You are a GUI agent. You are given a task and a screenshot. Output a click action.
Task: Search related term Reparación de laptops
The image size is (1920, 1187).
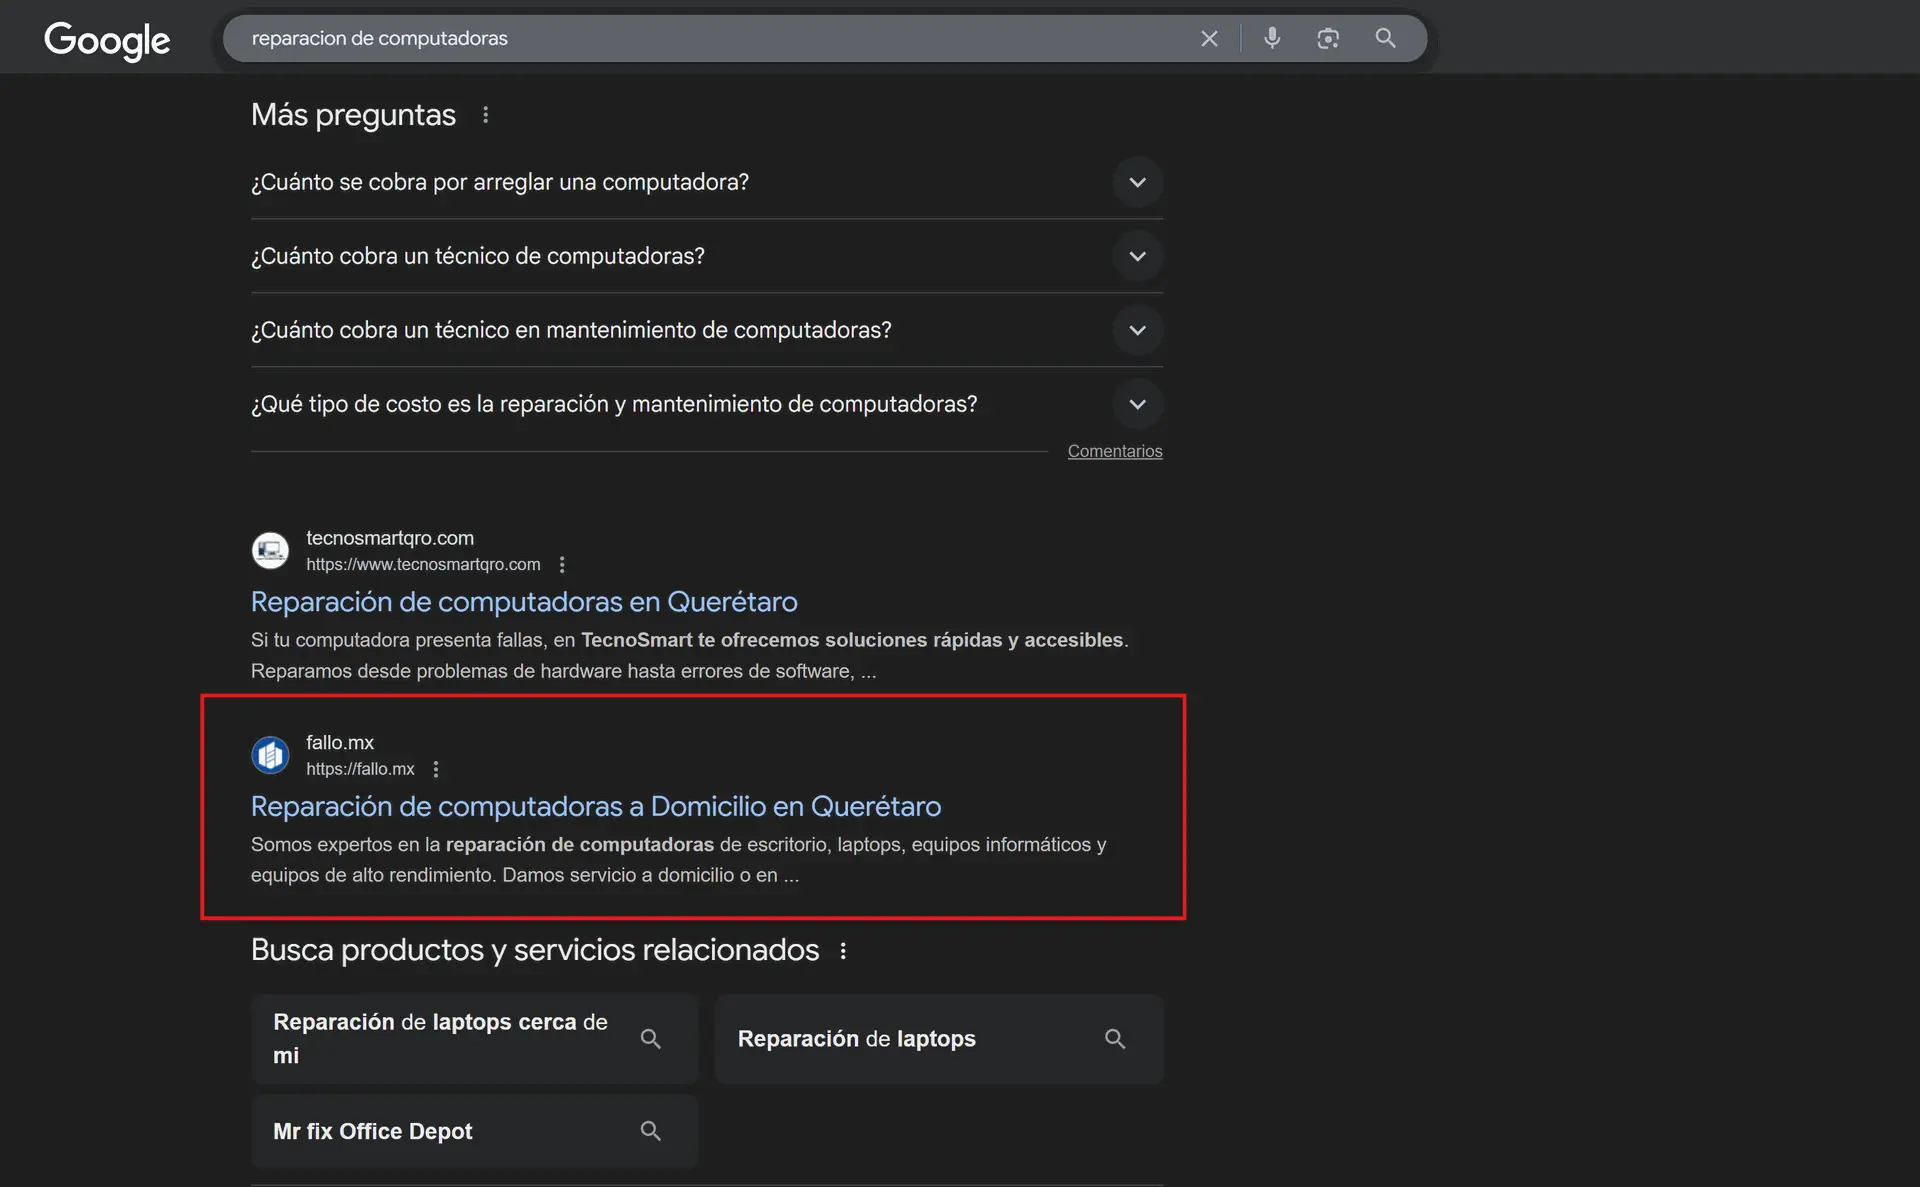point(939,1039)
